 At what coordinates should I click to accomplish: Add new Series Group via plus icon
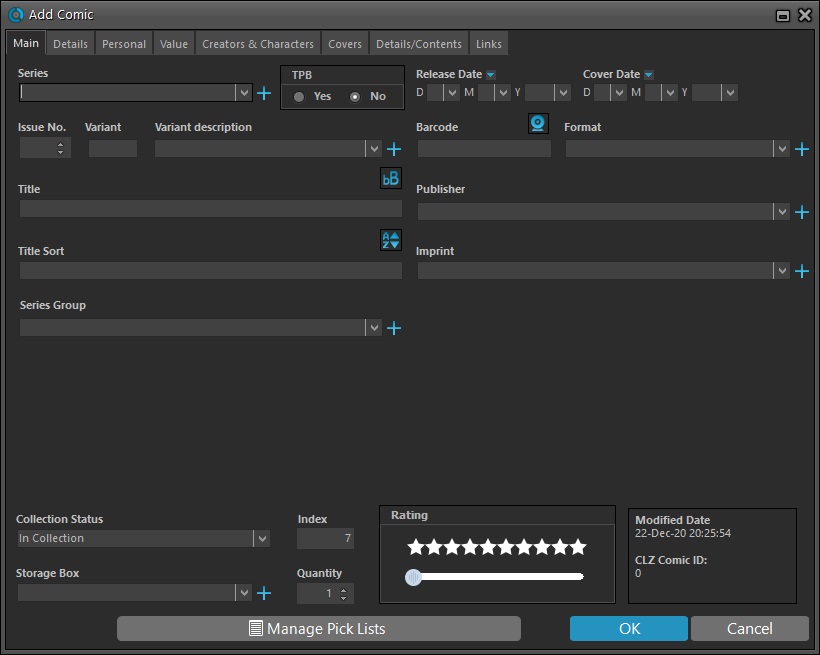point(394,328)
